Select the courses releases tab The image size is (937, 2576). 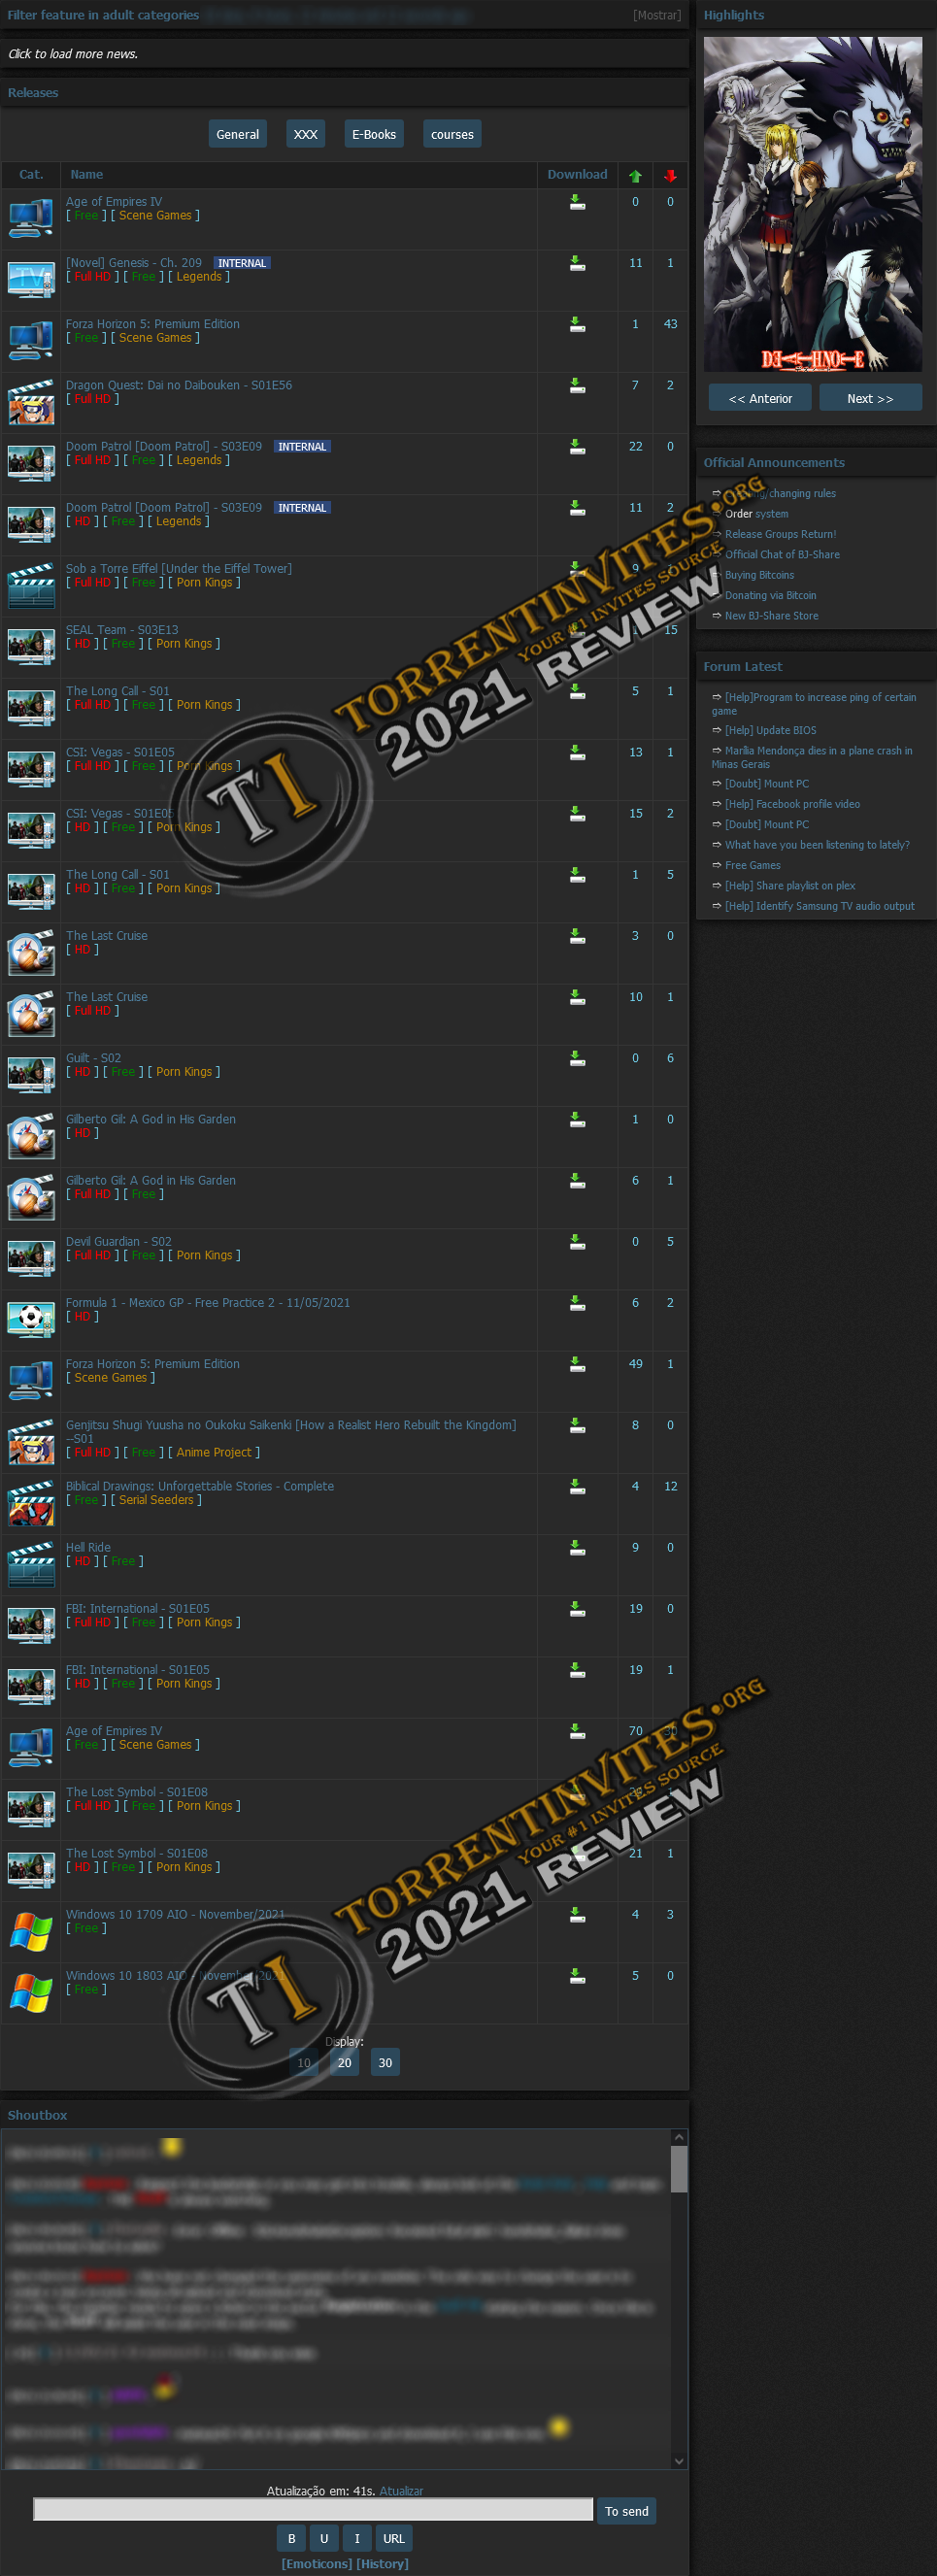tap(452, 134)
